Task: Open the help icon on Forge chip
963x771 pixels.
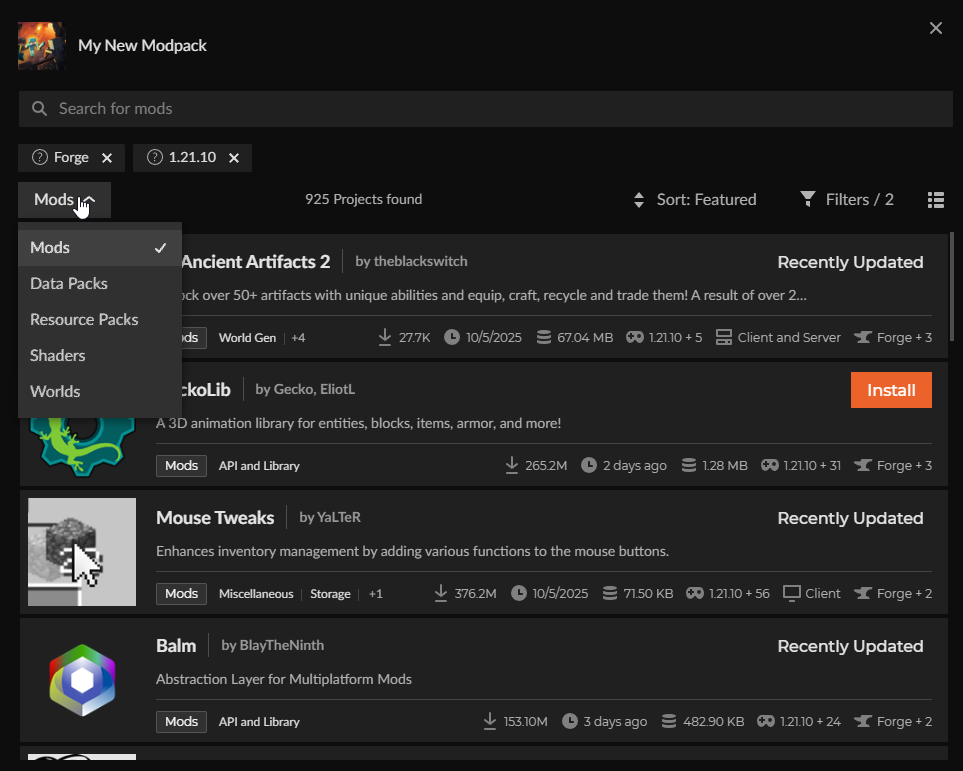Action: (x=40, y=157)
